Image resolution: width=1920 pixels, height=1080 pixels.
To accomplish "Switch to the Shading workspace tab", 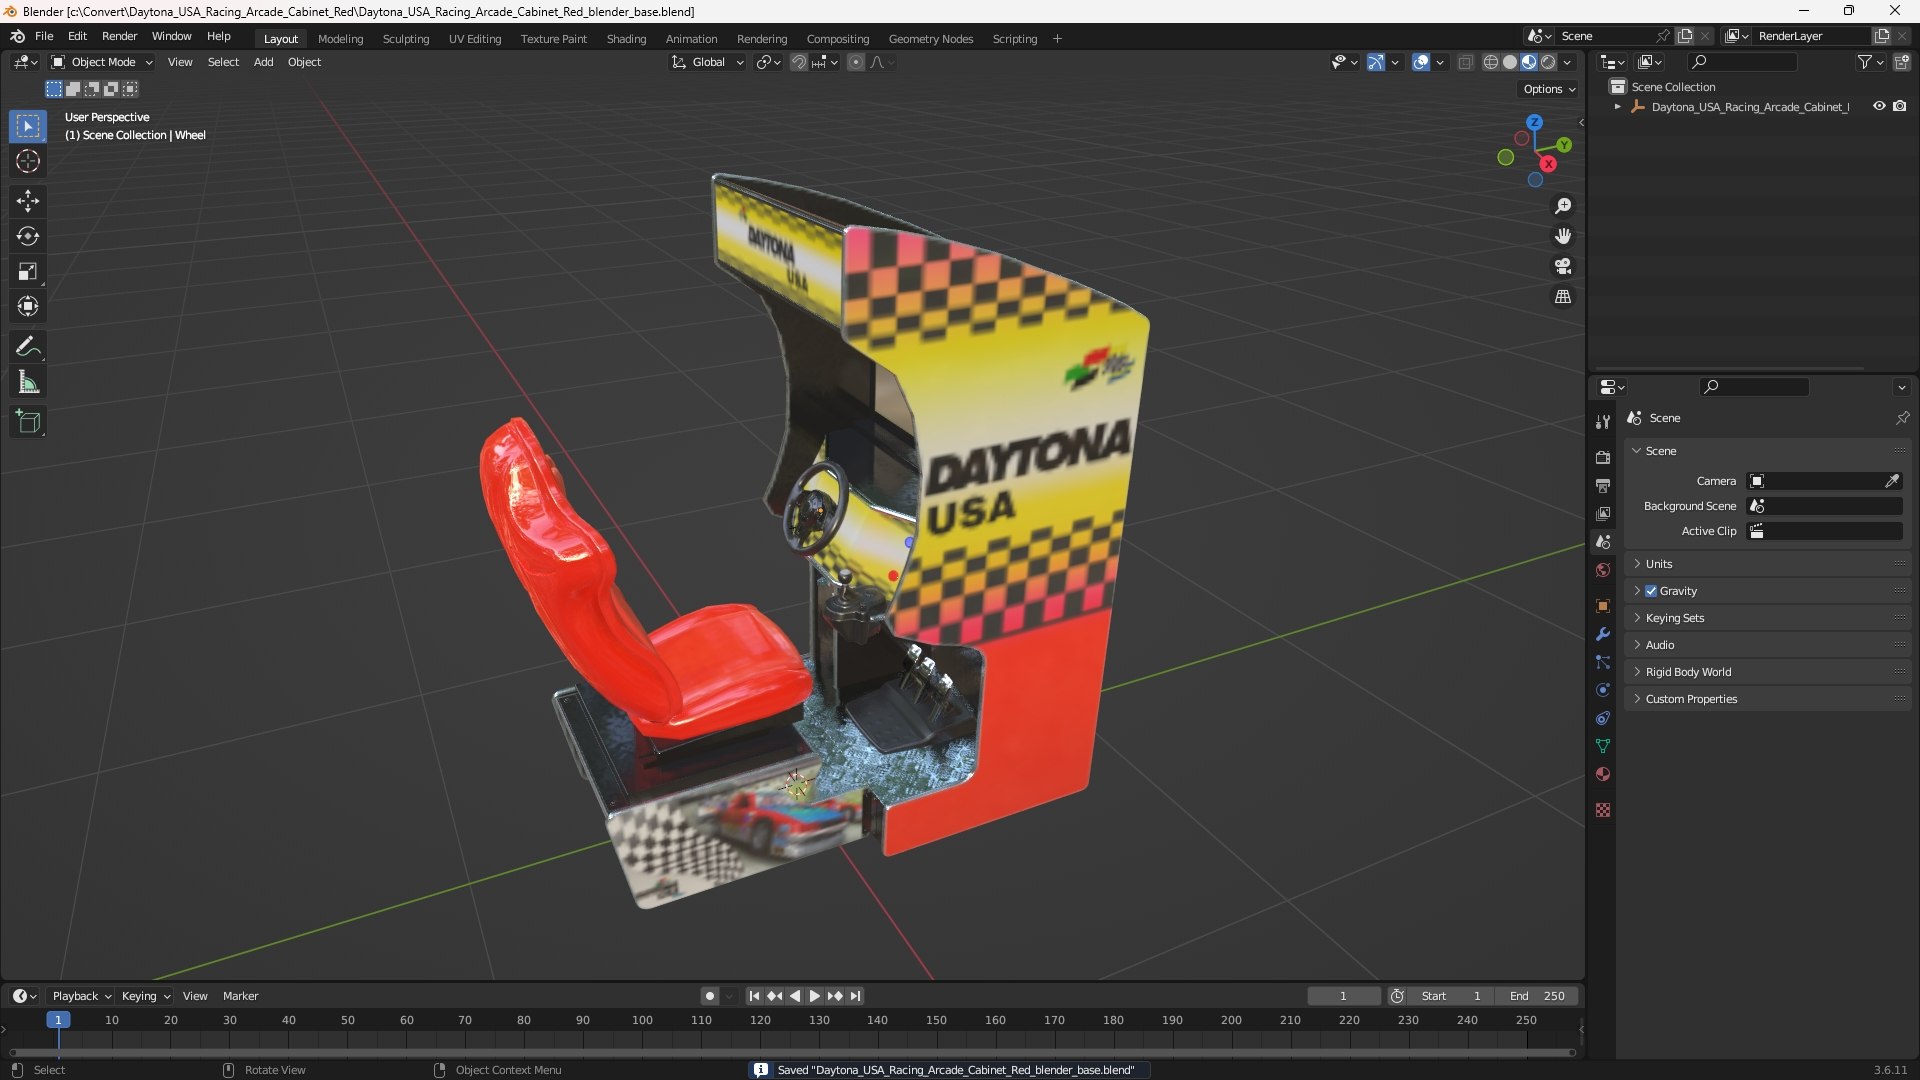I will (x=626, y=38).
